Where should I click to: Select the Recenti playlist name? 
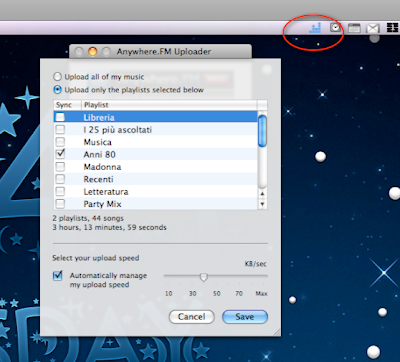(x=98, y=179)
